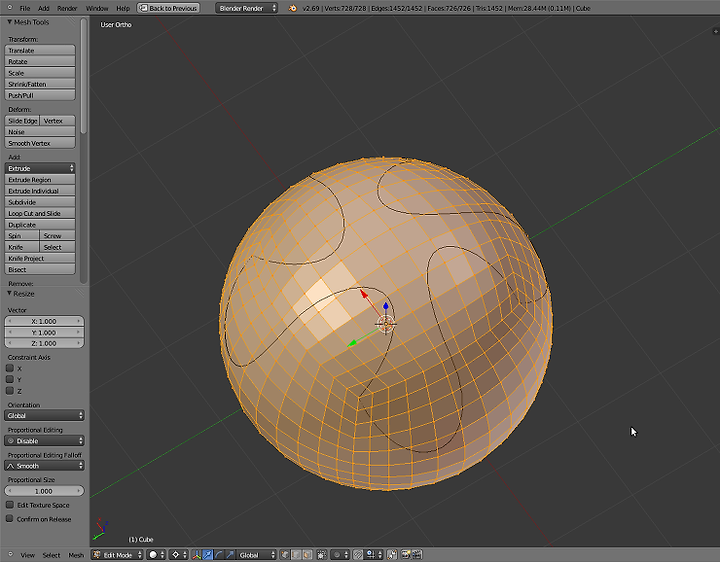Click the Mesh Tools panel scrollbar

[x=83, y=76]
